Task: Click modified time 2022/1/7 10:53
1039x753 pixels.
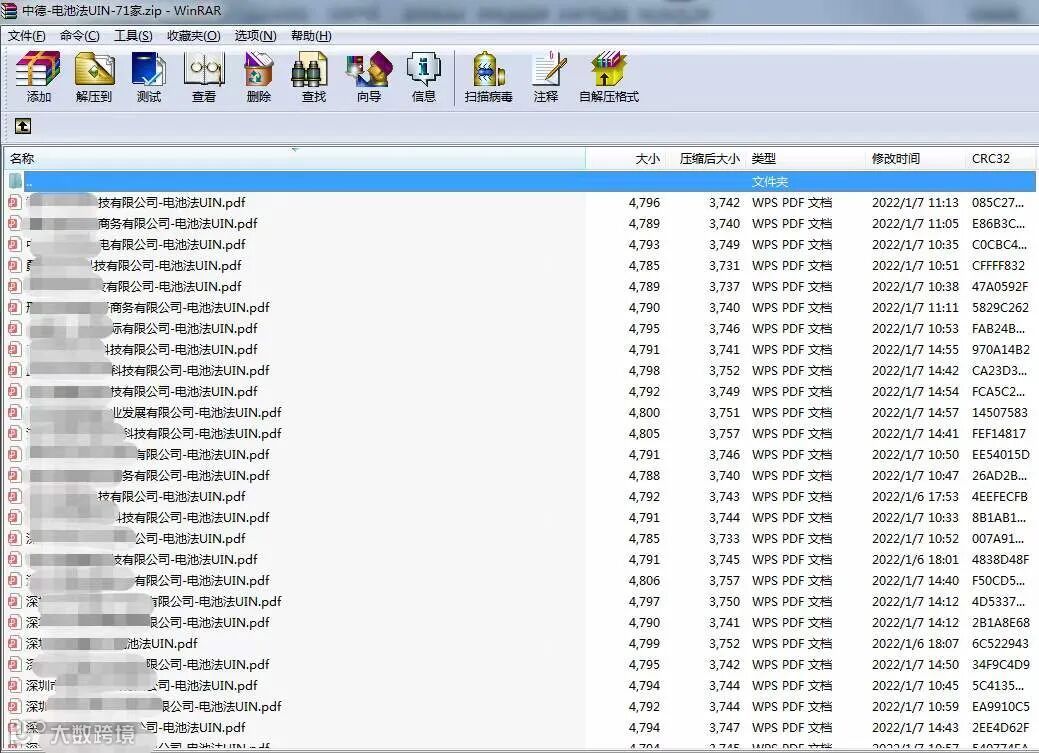Action: pyautogui.click(x=915, y=329)
